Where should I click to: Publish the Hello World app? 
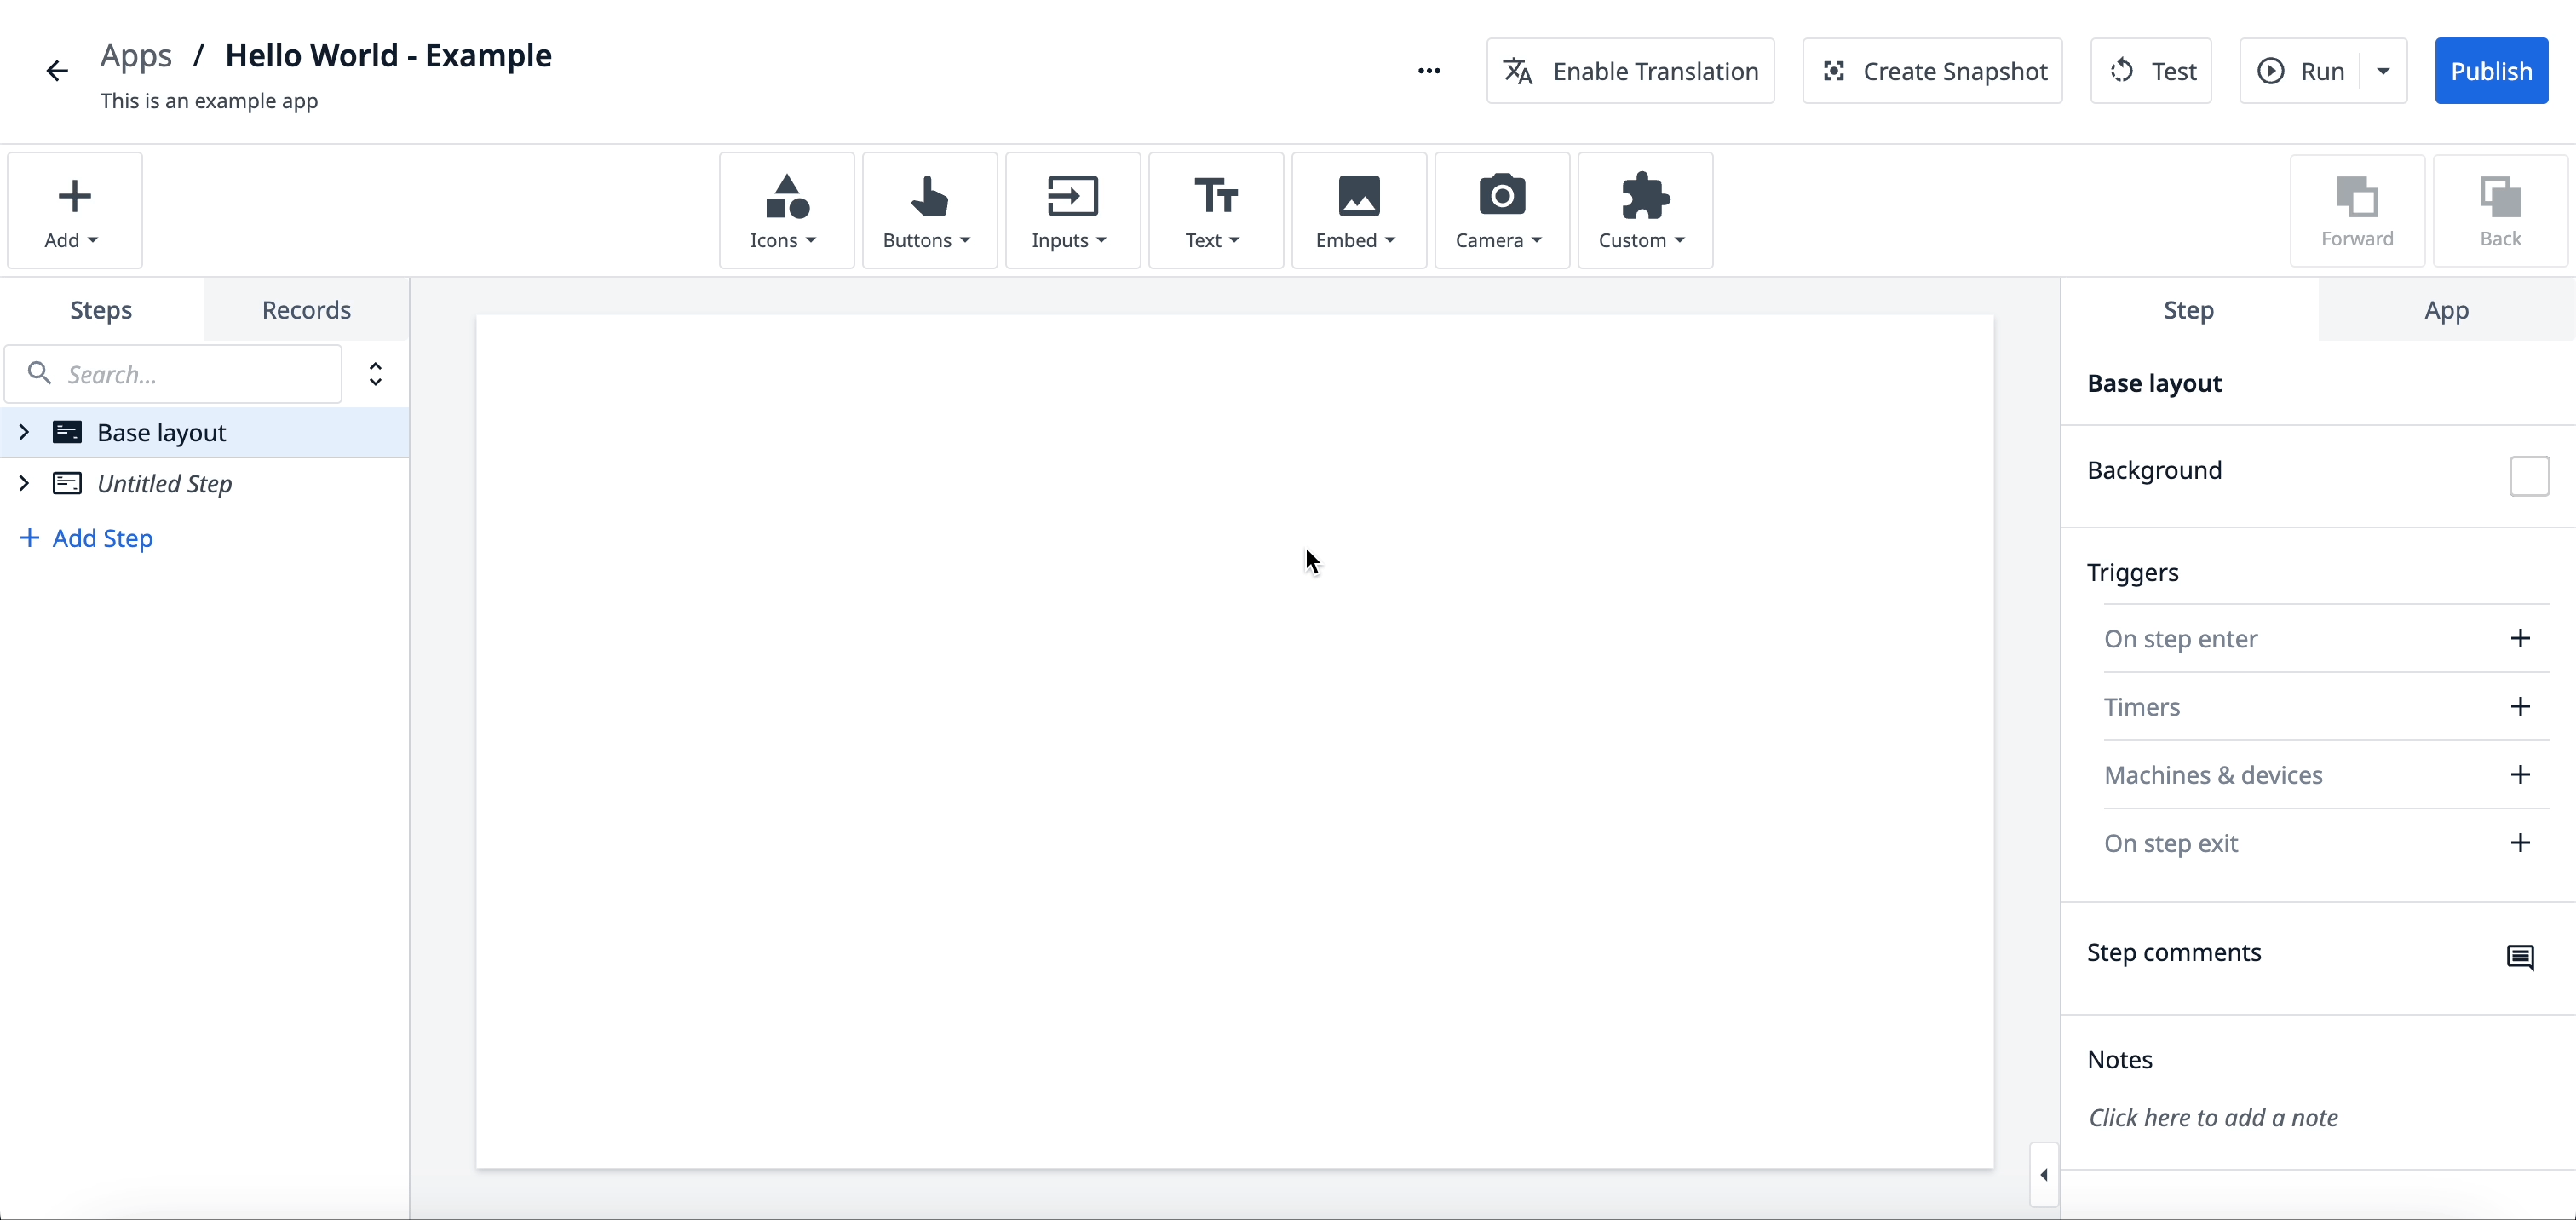(x=2492, y=70)
